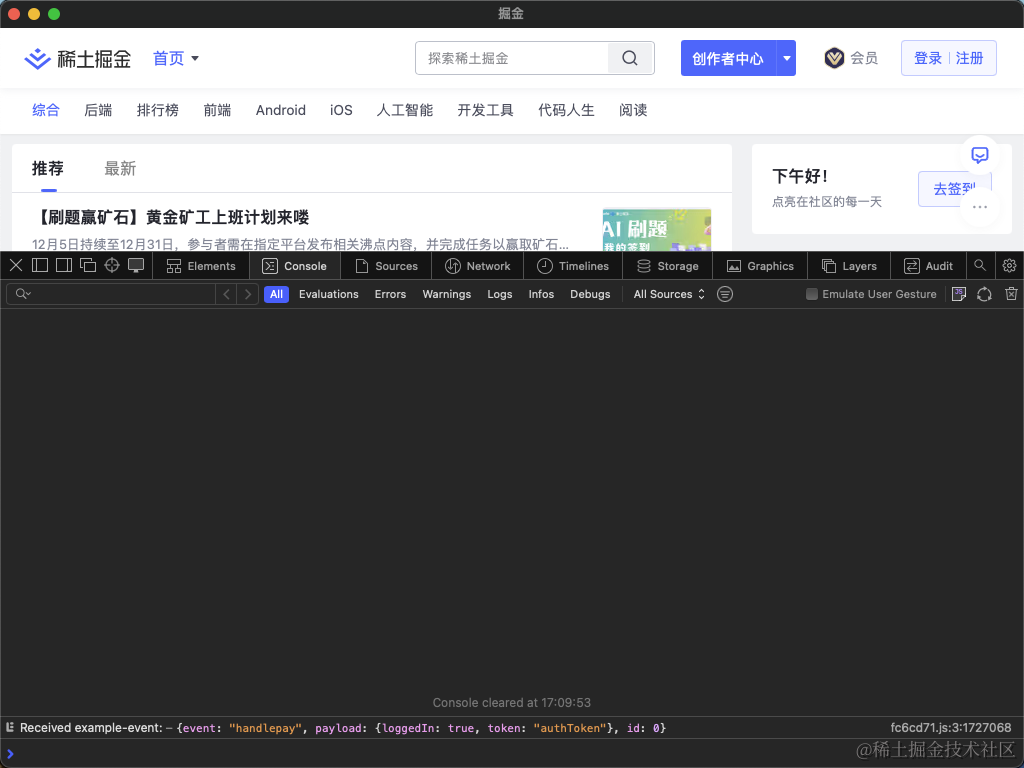Open the device settings monitor icon
Image resolution: width=1024 pixels, height=768 pixels.
tap(136, 265)
